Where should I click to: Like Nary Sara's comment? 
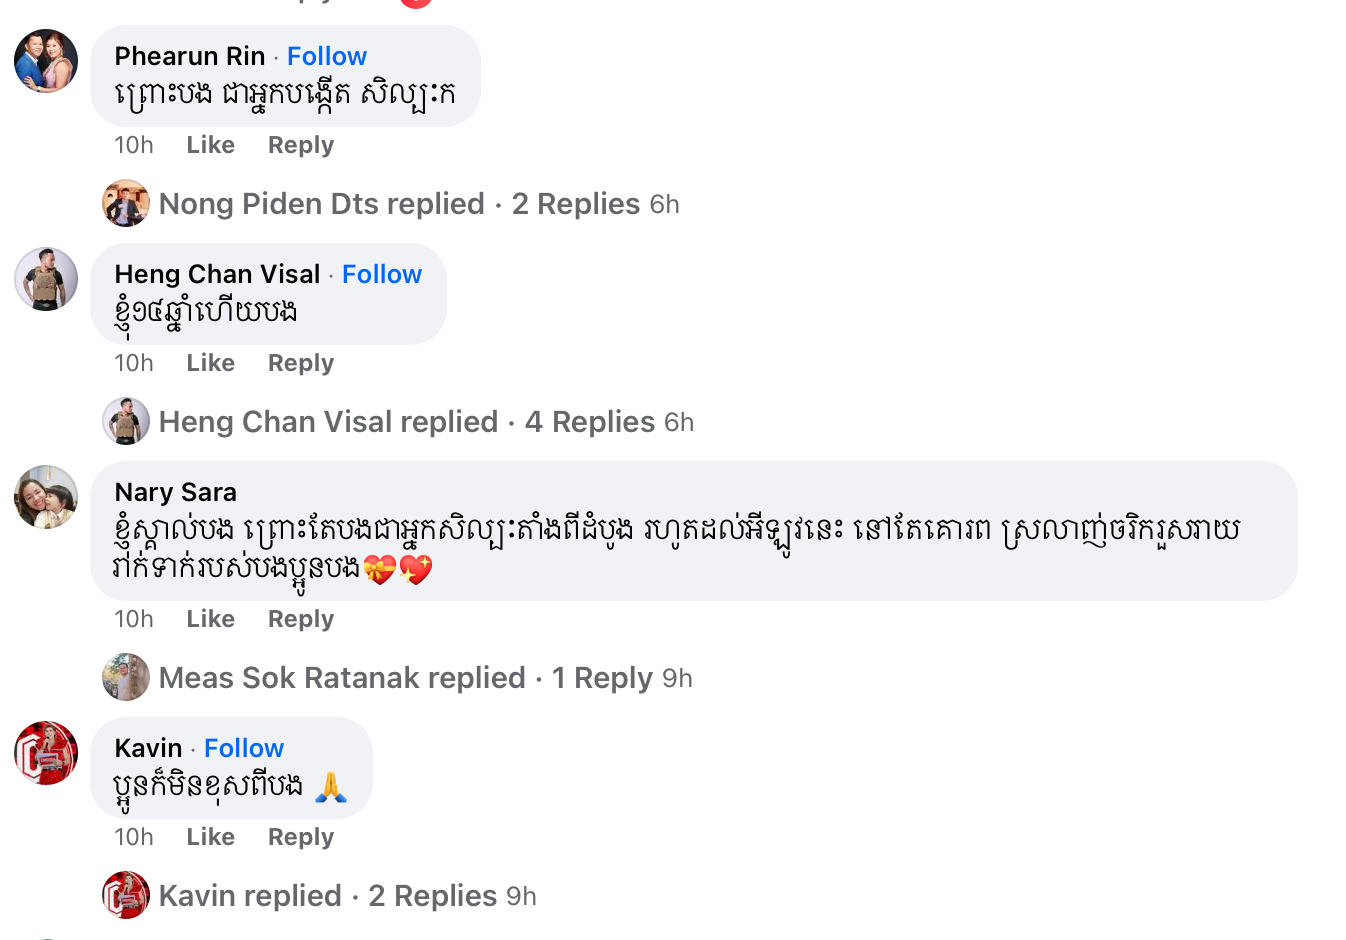[210, 619]
